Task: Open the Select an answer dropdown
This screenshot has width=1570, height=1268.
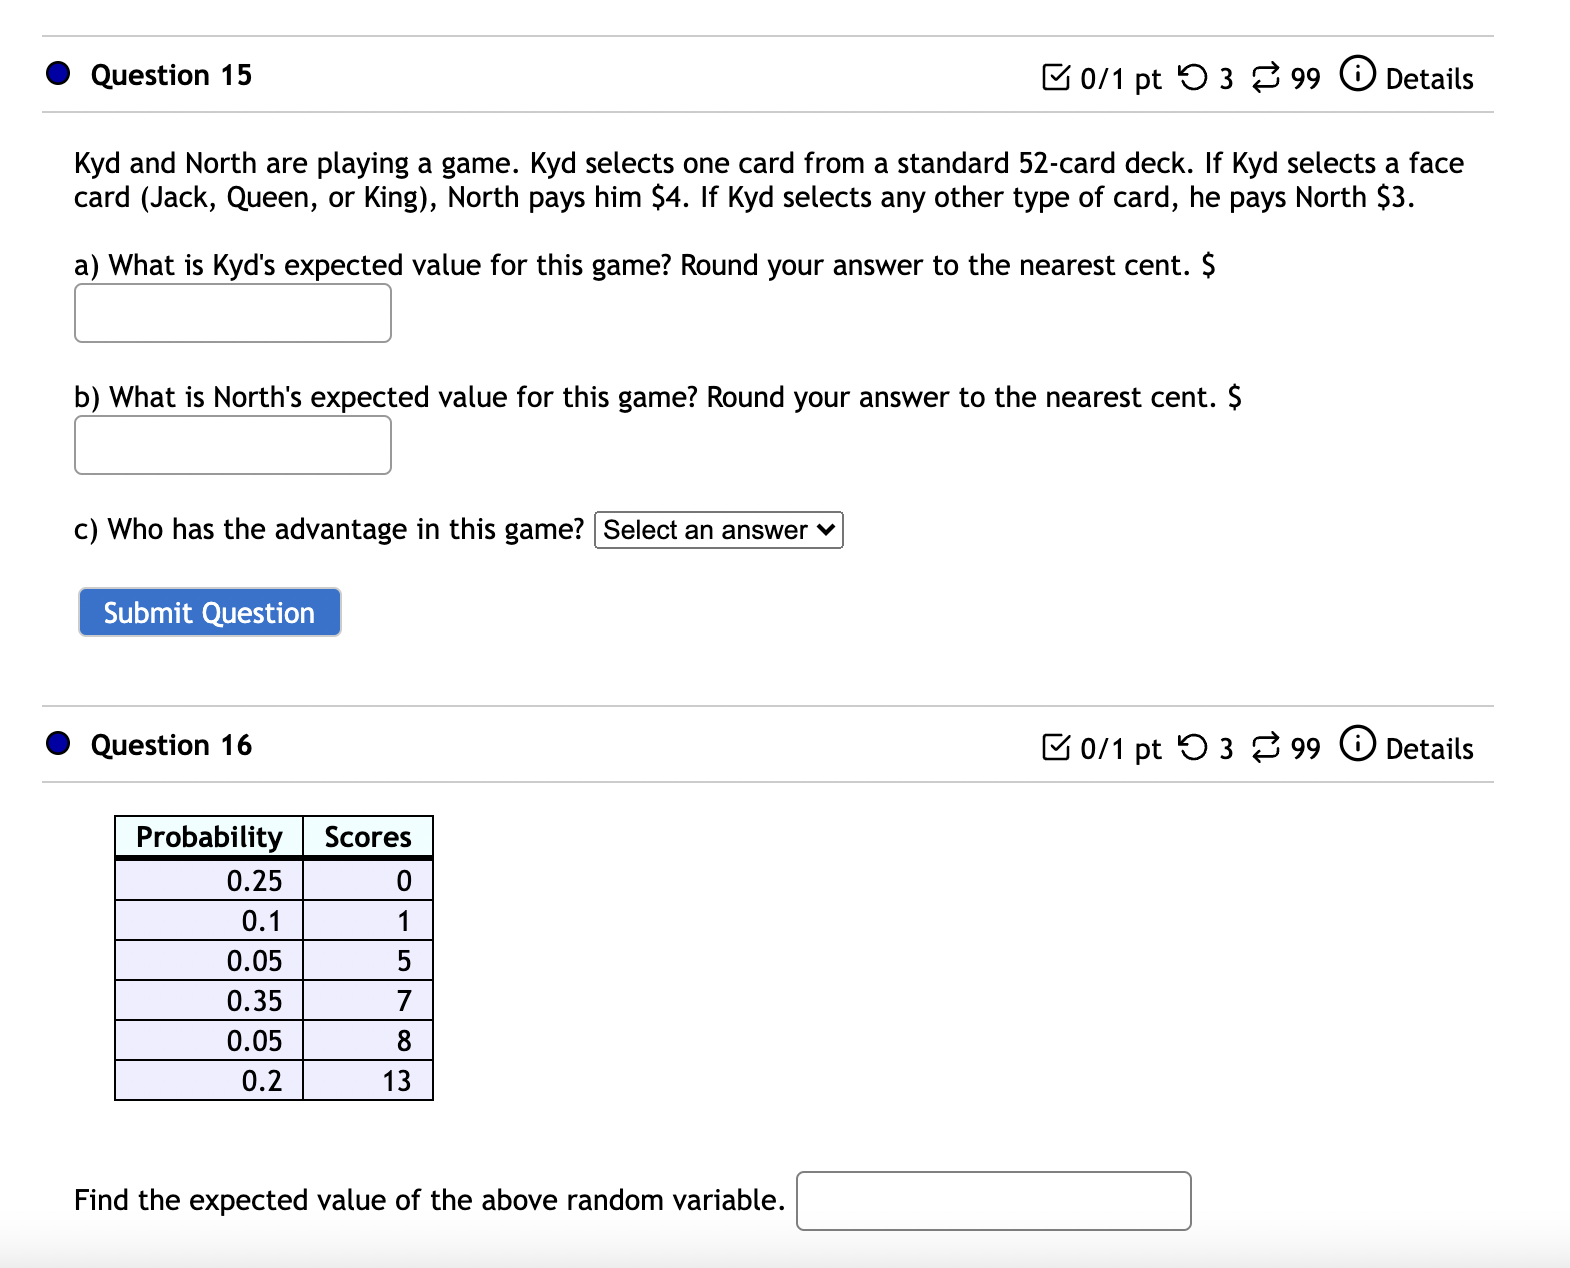Action: 718,530
